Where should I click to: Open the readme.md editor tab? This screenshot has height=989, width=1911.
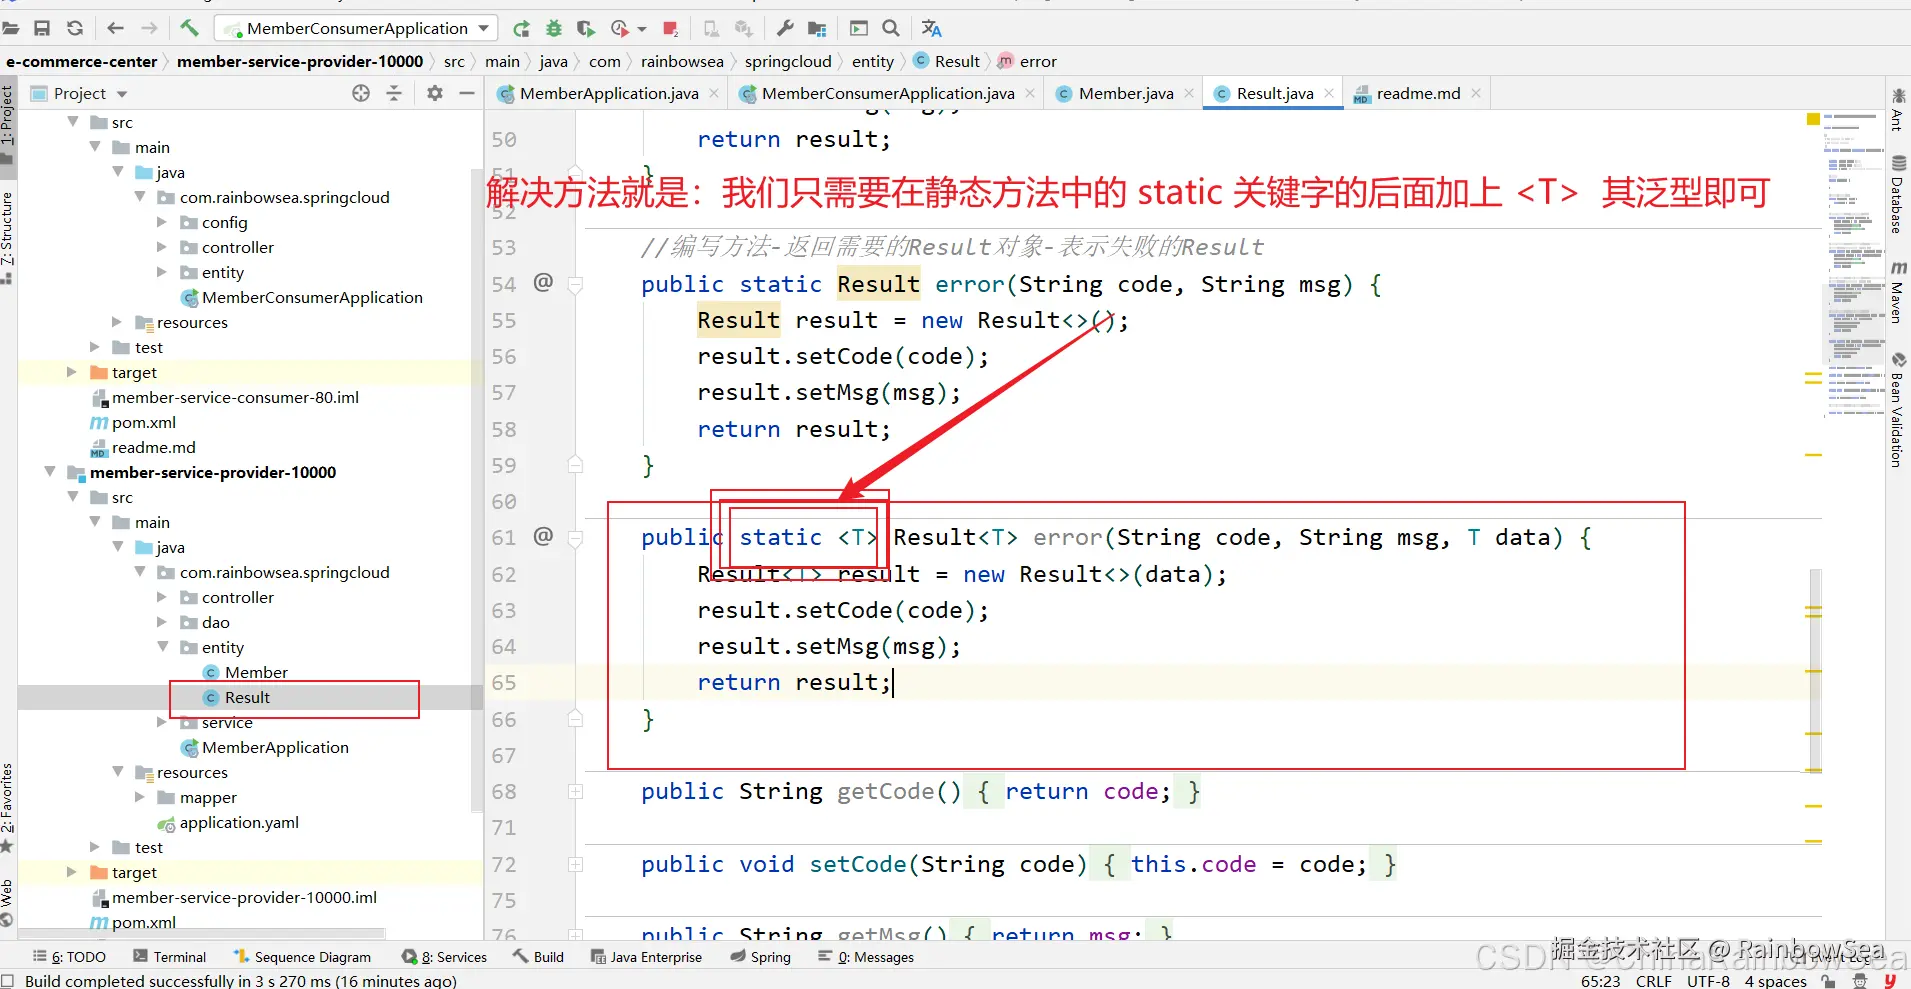point(1417,93)
